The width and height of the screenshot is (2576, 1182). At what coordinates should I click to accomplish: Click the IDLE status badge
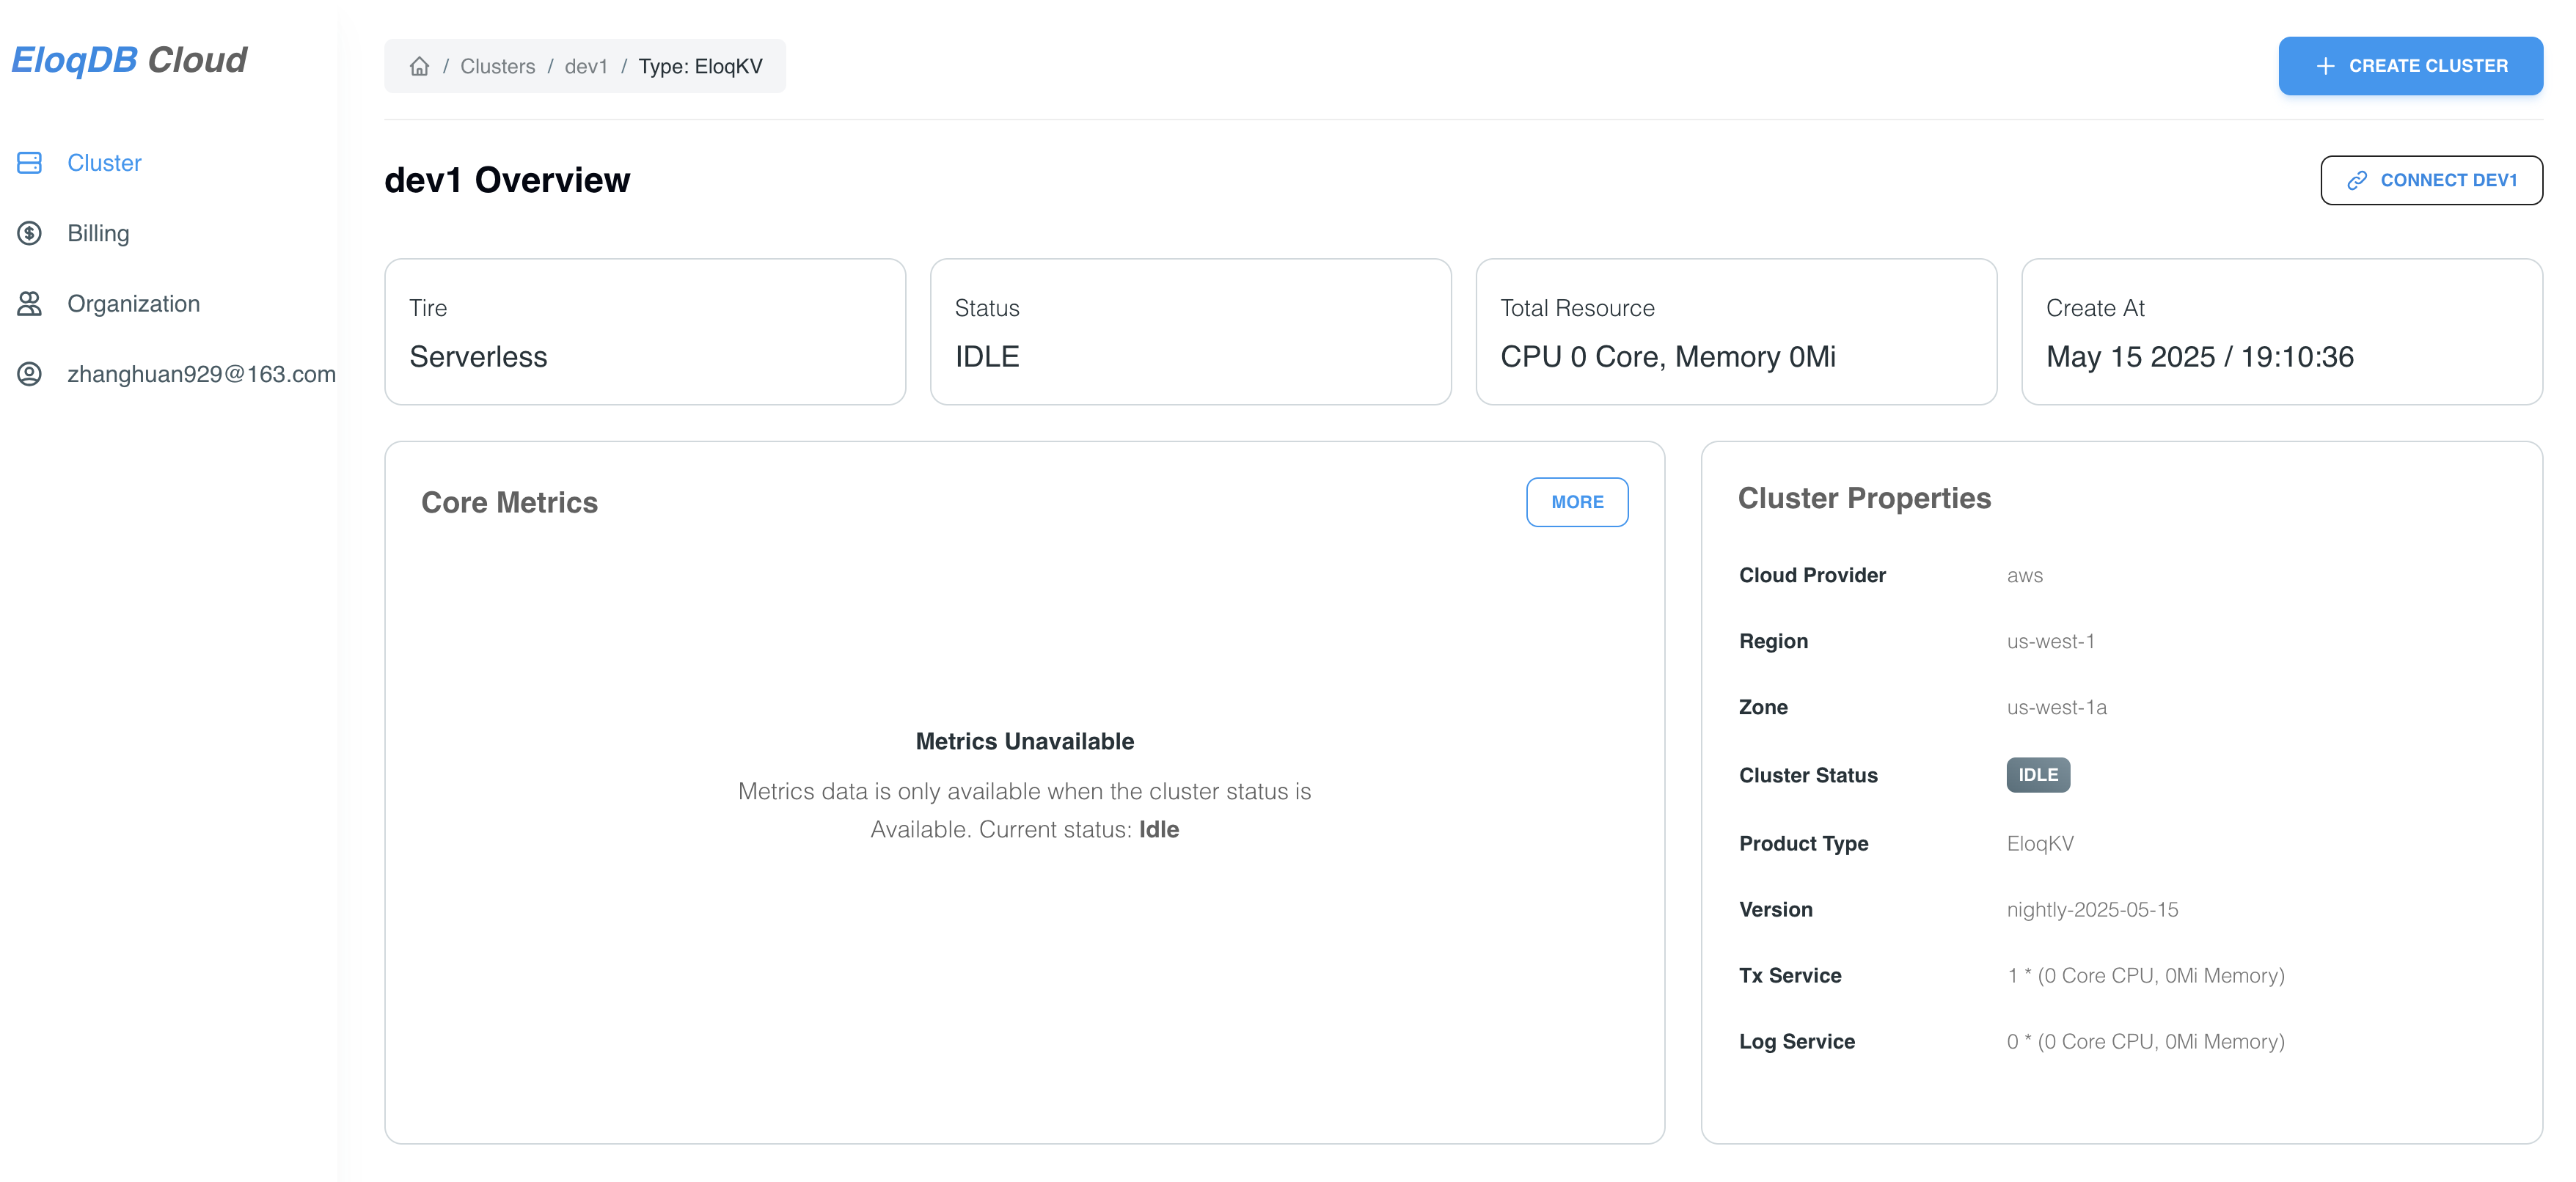click(2038, 775)
